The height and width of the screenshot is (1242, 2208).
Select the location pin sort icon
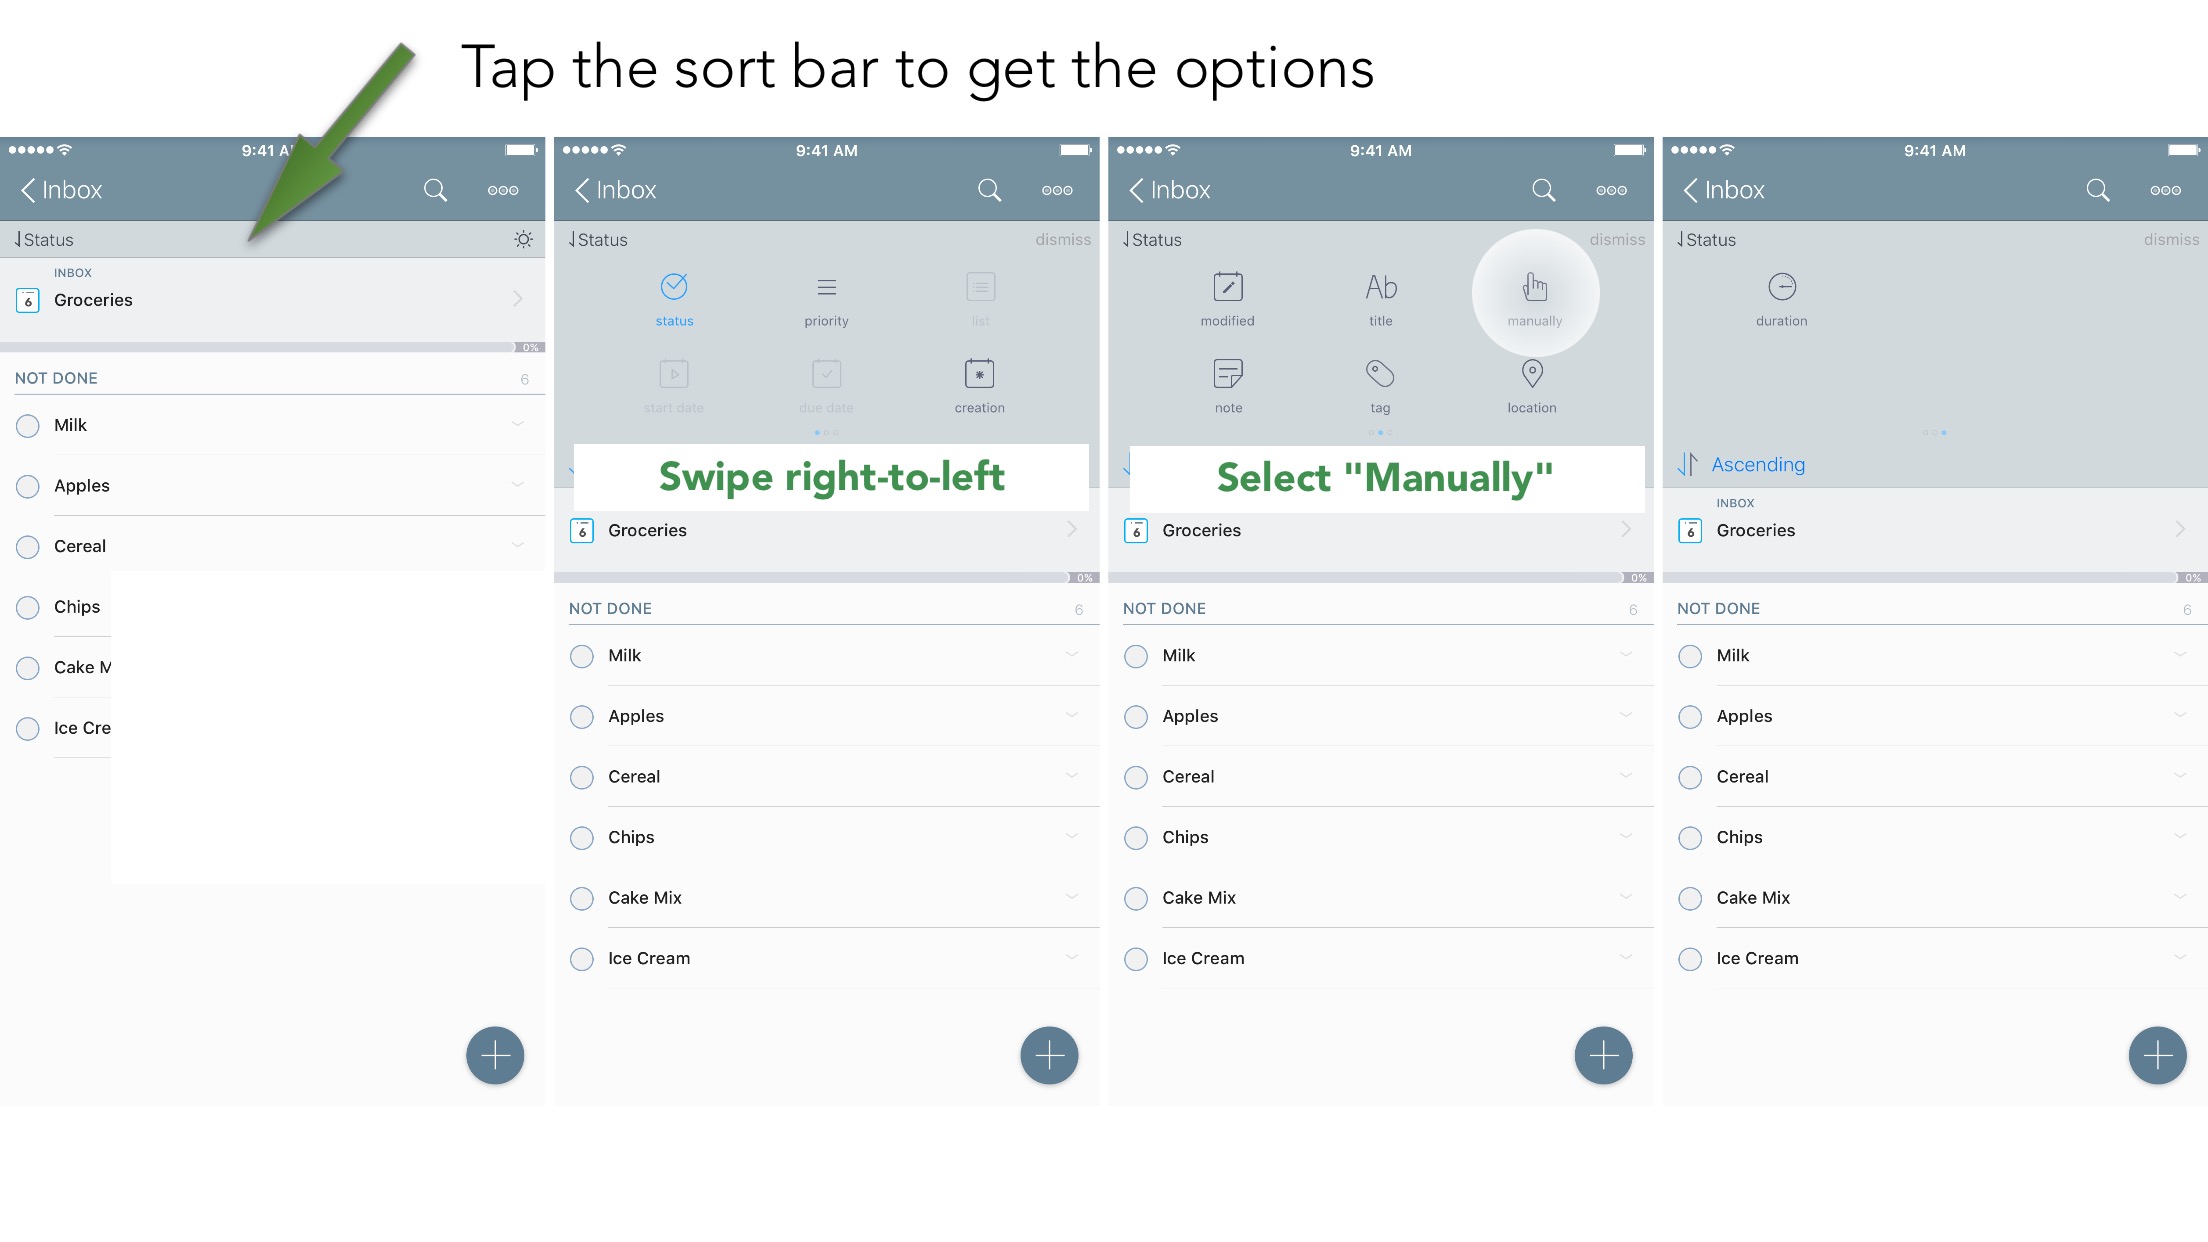click(1532, 374)
